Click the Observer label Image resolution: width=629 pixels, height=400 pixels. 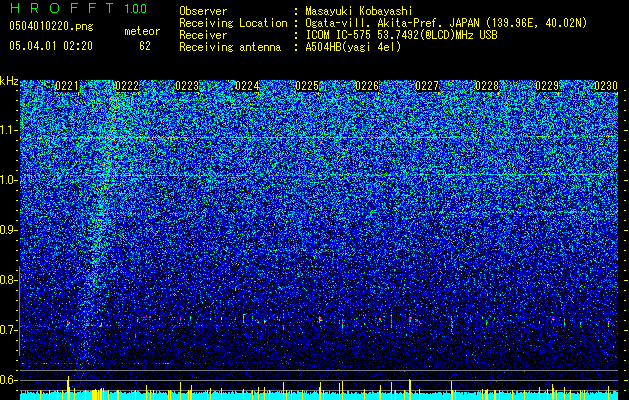pos(203,11)
